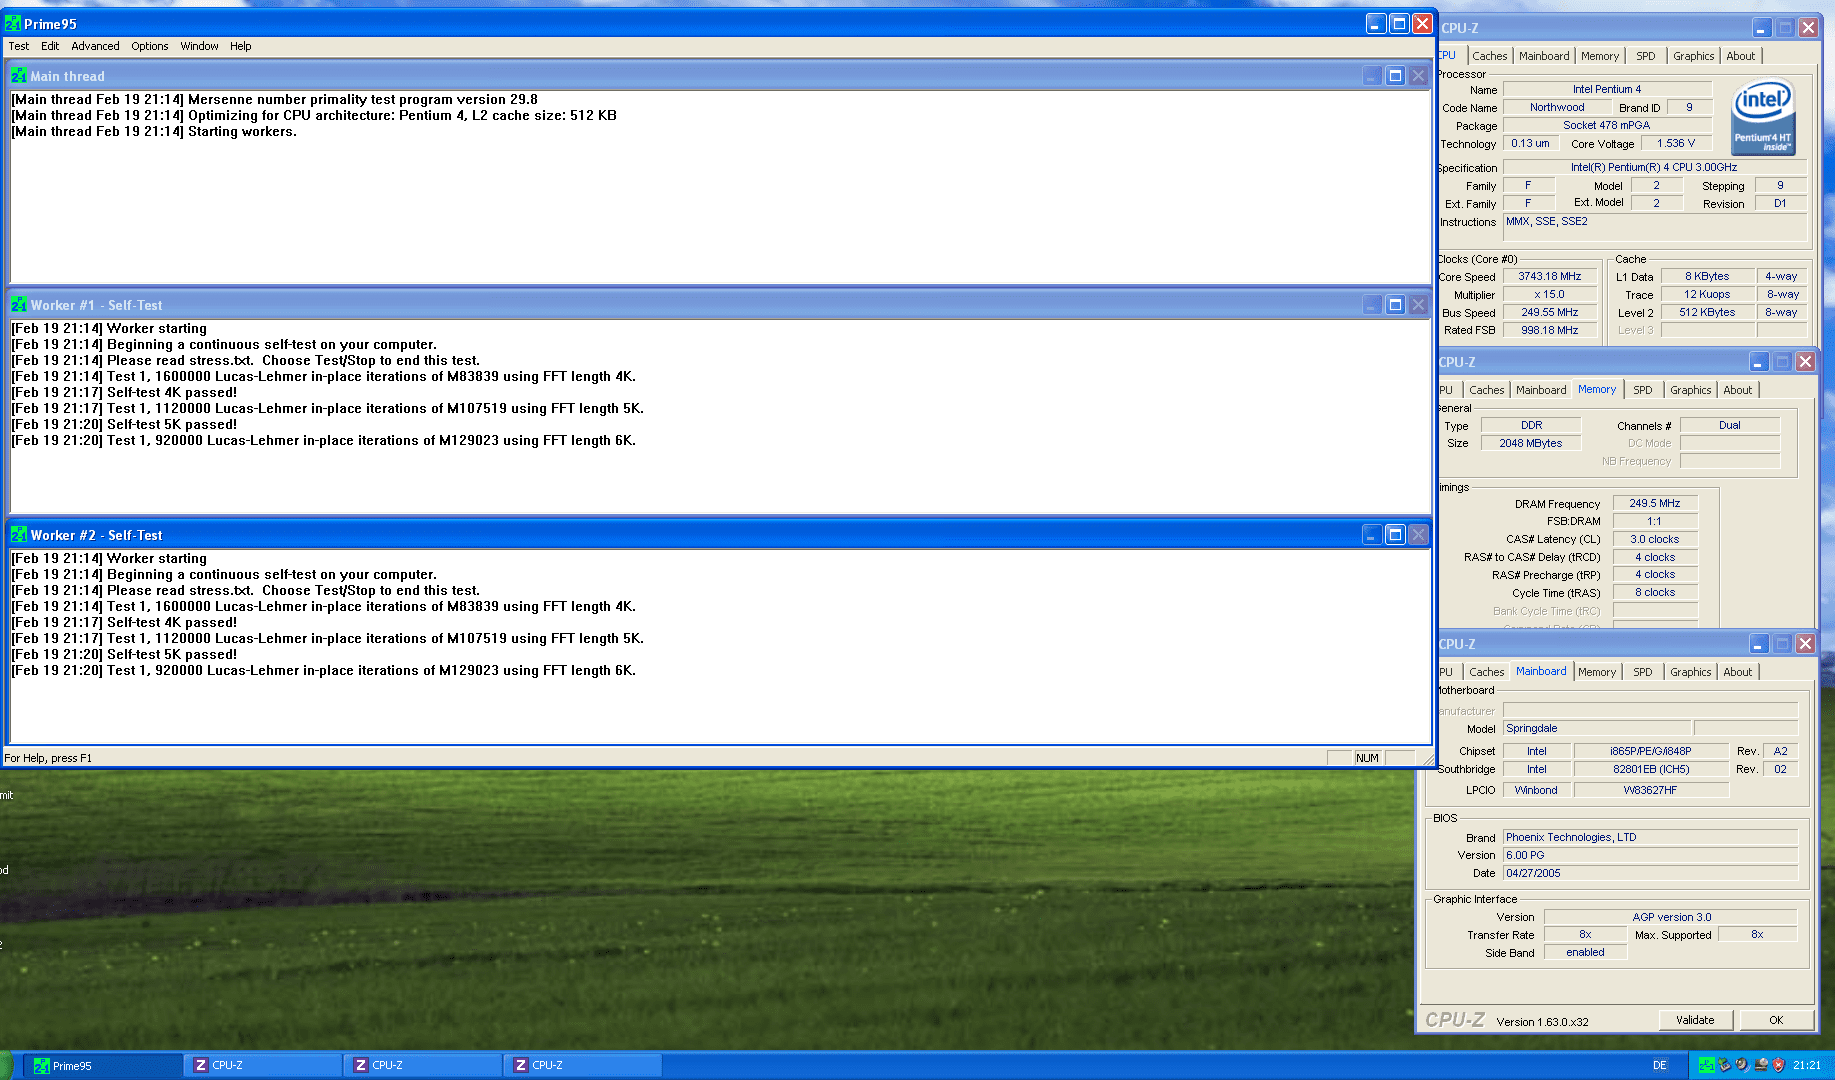Click the DRAM Frequency value 249.5 MHz
Image resolution: width=1835 pixels, height=1080 pixels.
[x=1655, y=504]
